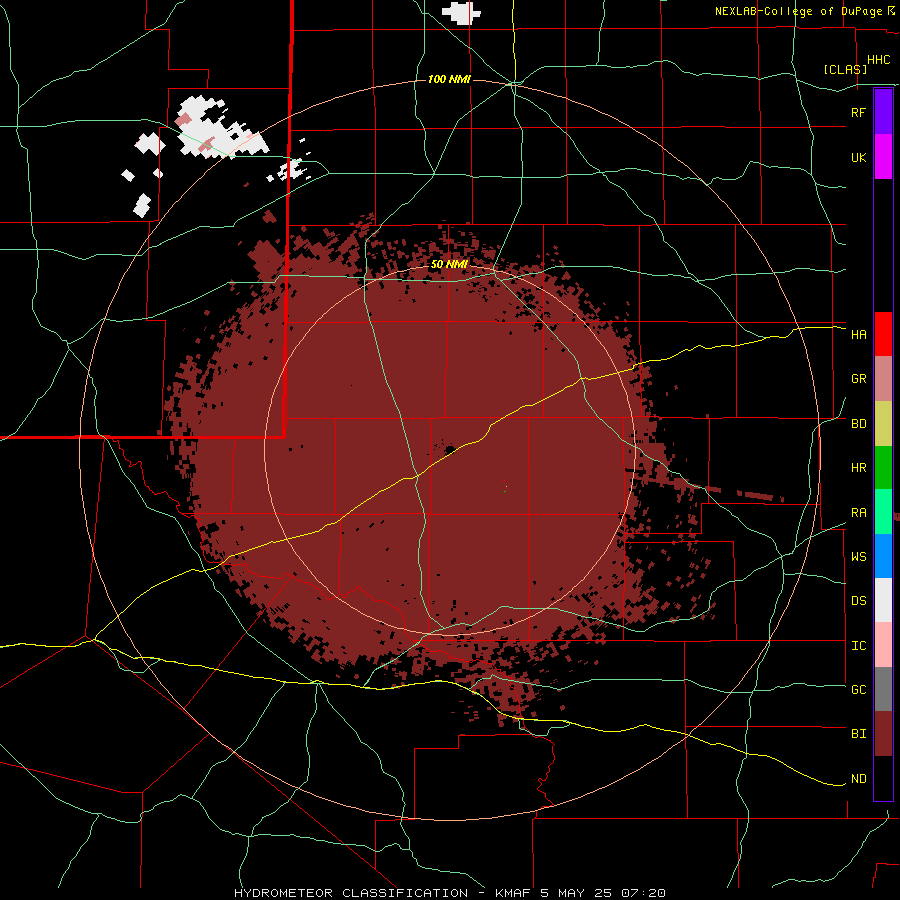This screenshot has height=900, width=900.
Task: Click the 50 NMI range ring label
Action: [x=449, y=265]
